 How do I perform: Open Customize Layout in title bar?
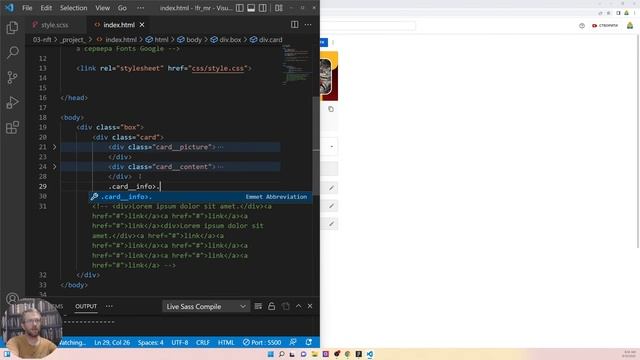tap(278, 8)
